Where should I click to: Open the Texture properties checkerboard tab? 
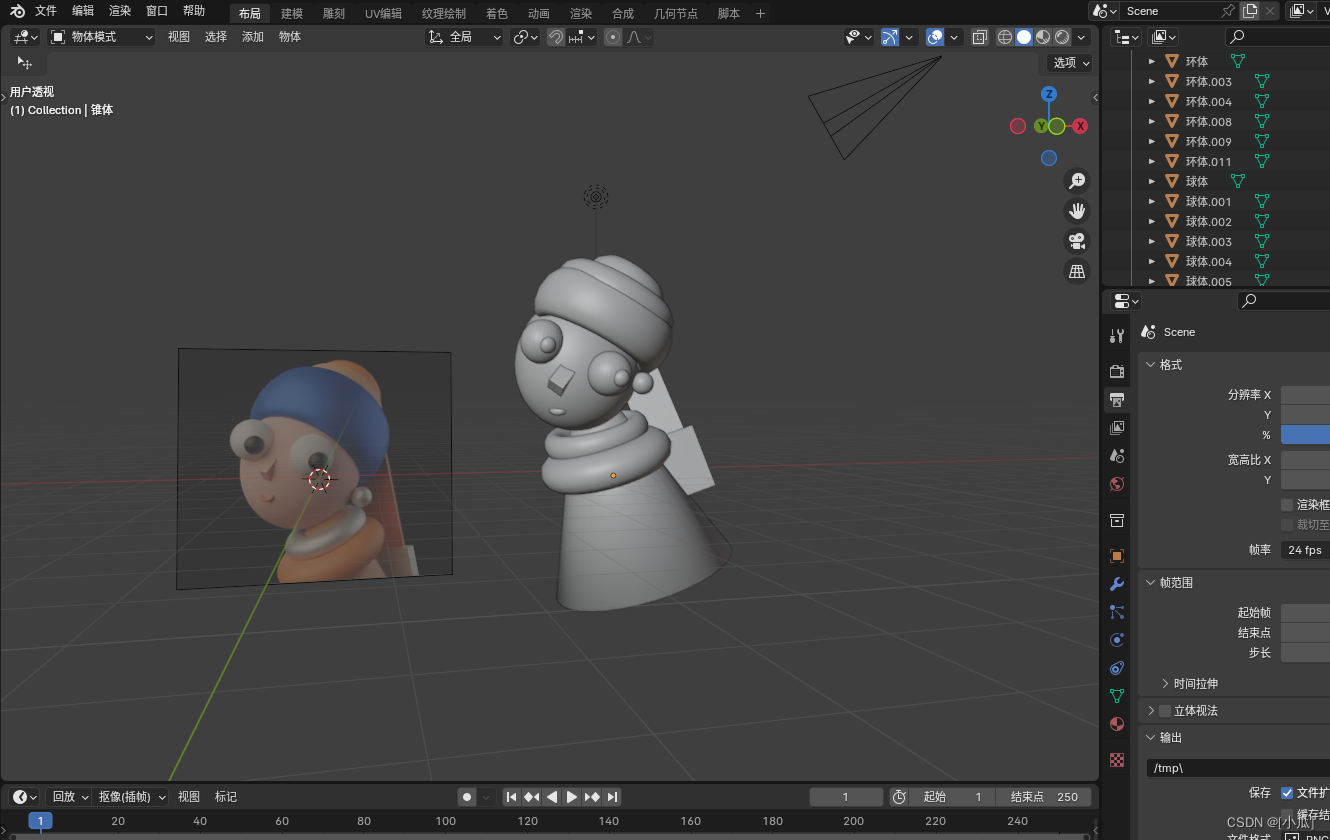[x=1117, y=760]
